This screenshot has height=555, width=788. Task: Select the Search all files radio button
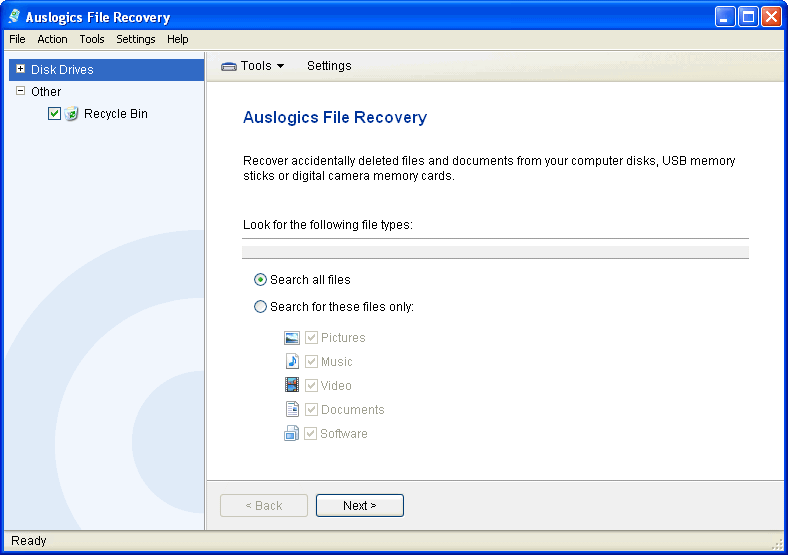[260, 280]
